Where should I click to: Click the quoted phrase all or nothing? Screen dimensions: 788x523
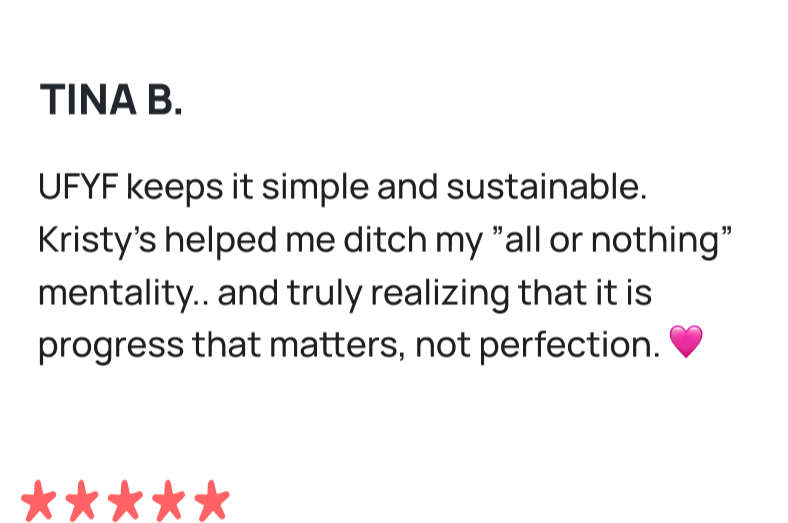(612, 240)
